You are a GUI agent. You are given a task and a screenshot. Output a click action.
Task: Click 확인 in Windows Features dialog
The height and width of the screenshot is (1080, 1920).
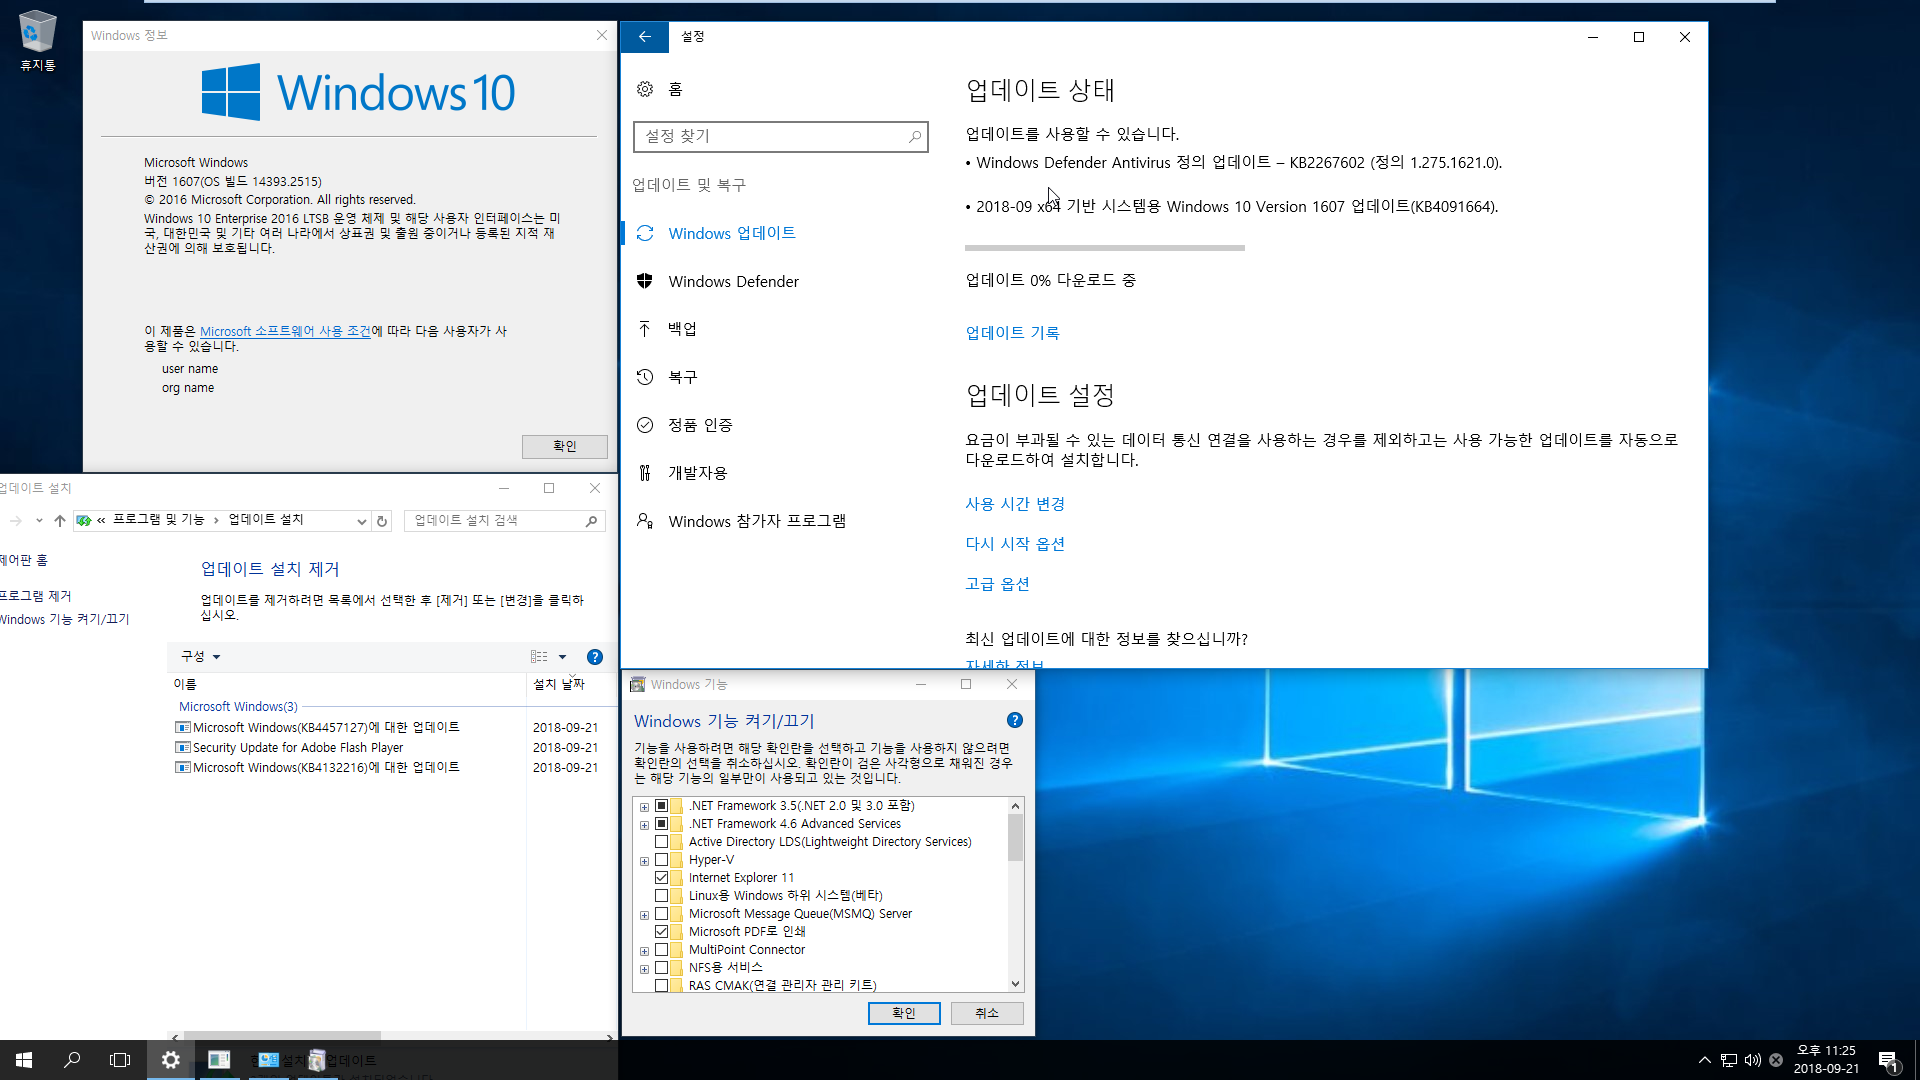click(904, 1013)
